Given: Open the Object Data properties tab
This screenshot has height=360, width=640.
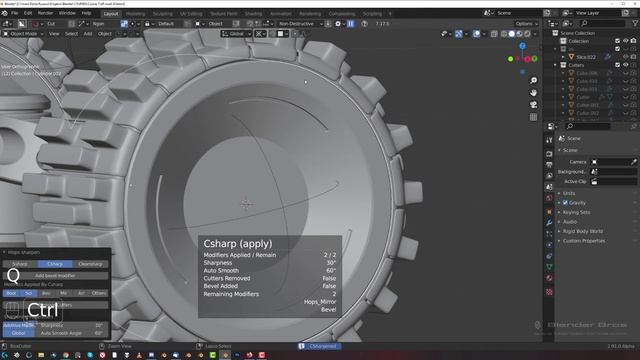Looking at the screenshot, I should point(549,267).
